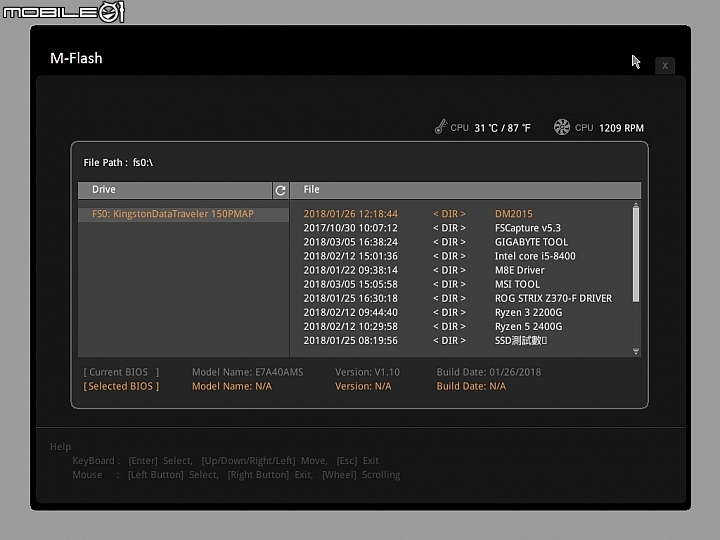The width and height of the screenshot is (720, 540).
Task: Click date 2018/02/12 10:29:58
Action: click(x=350, y=326)
